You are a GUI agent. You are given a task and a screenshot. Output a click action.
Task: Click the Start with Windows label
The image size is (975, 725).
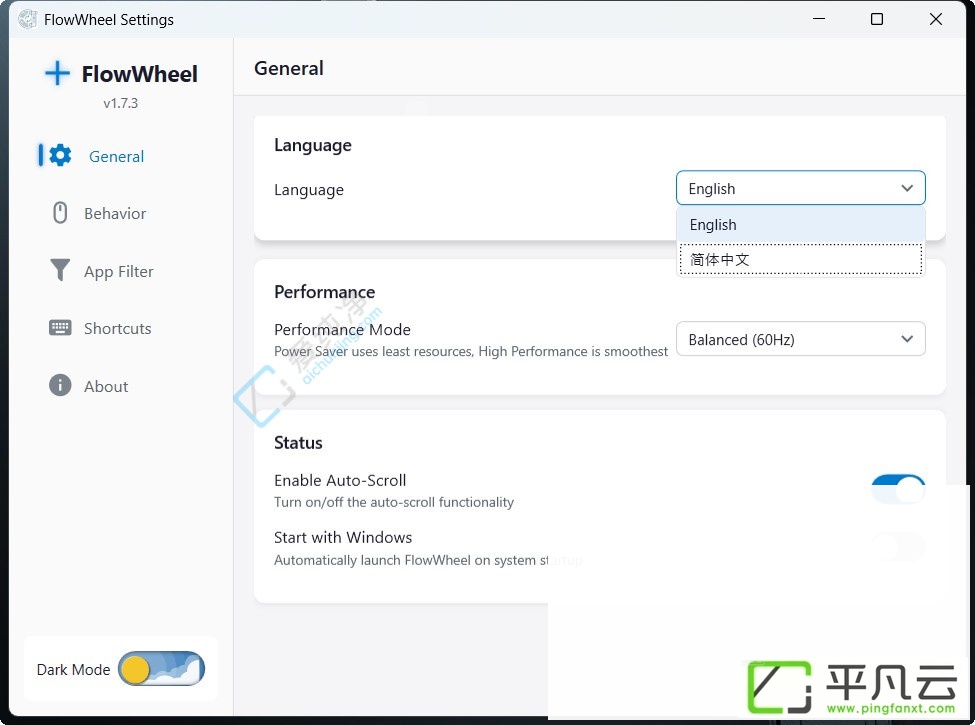[x=343, y=537]
